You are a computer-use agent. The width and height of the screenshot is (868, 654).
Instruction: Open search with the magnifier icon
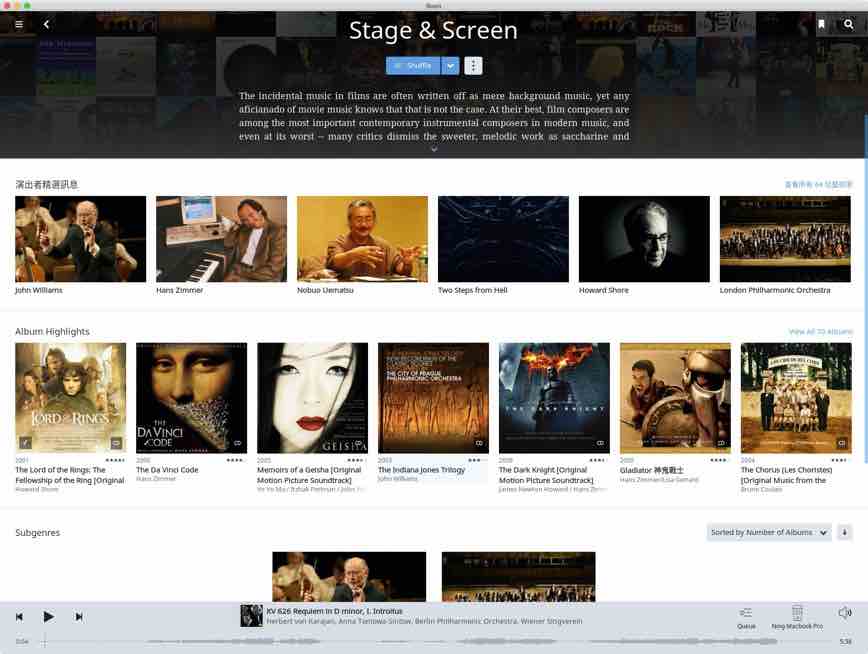pos(849,24)
